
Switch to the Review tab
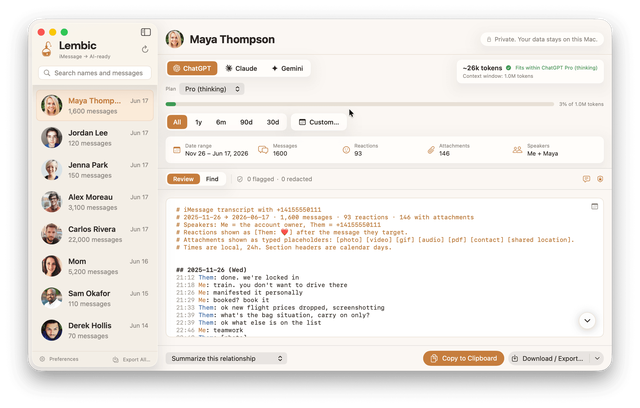[183, 179]
